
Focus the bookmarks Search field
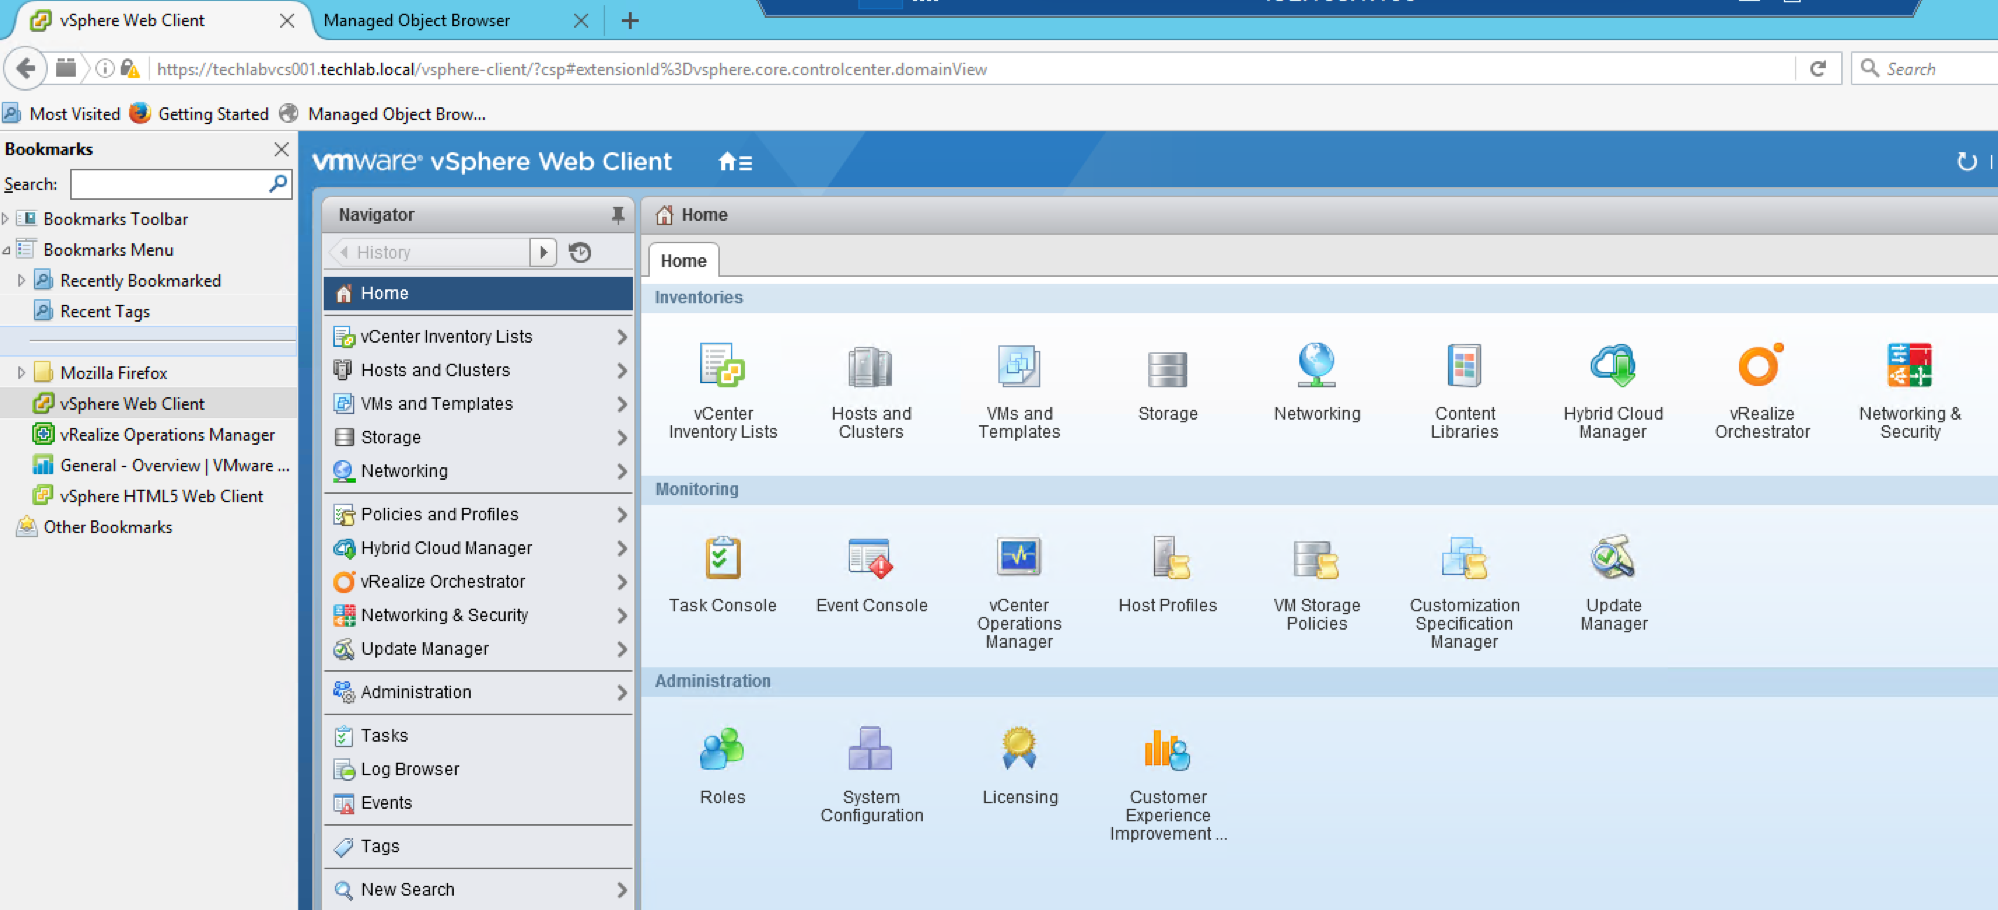click(x=181, y=184)
